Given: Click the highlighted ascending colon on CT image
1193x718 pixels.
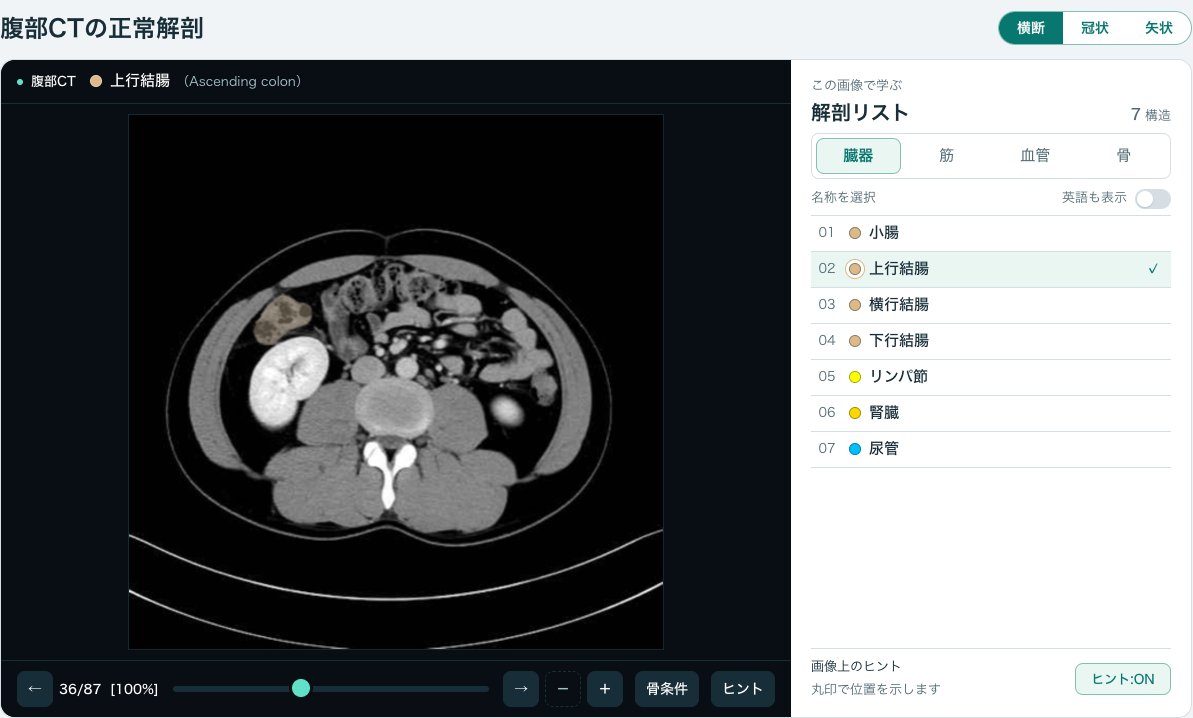Looking at the screenshot, I should [281, 318].
